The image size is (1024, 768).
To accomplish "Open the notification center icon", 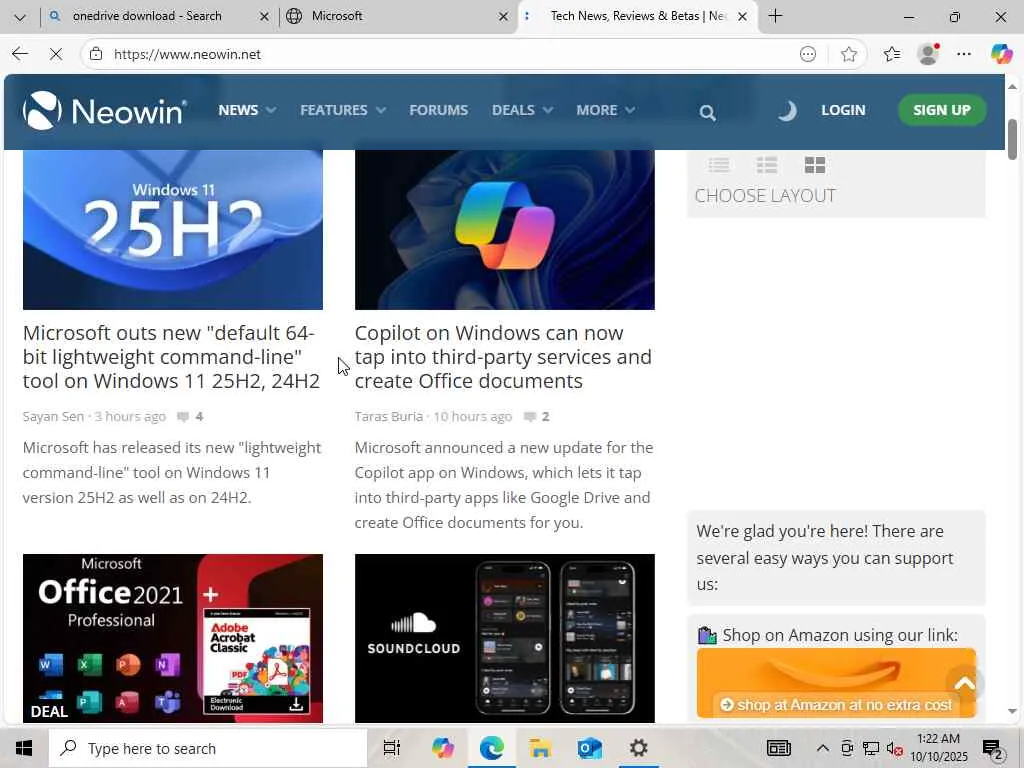I will [993, 749].
